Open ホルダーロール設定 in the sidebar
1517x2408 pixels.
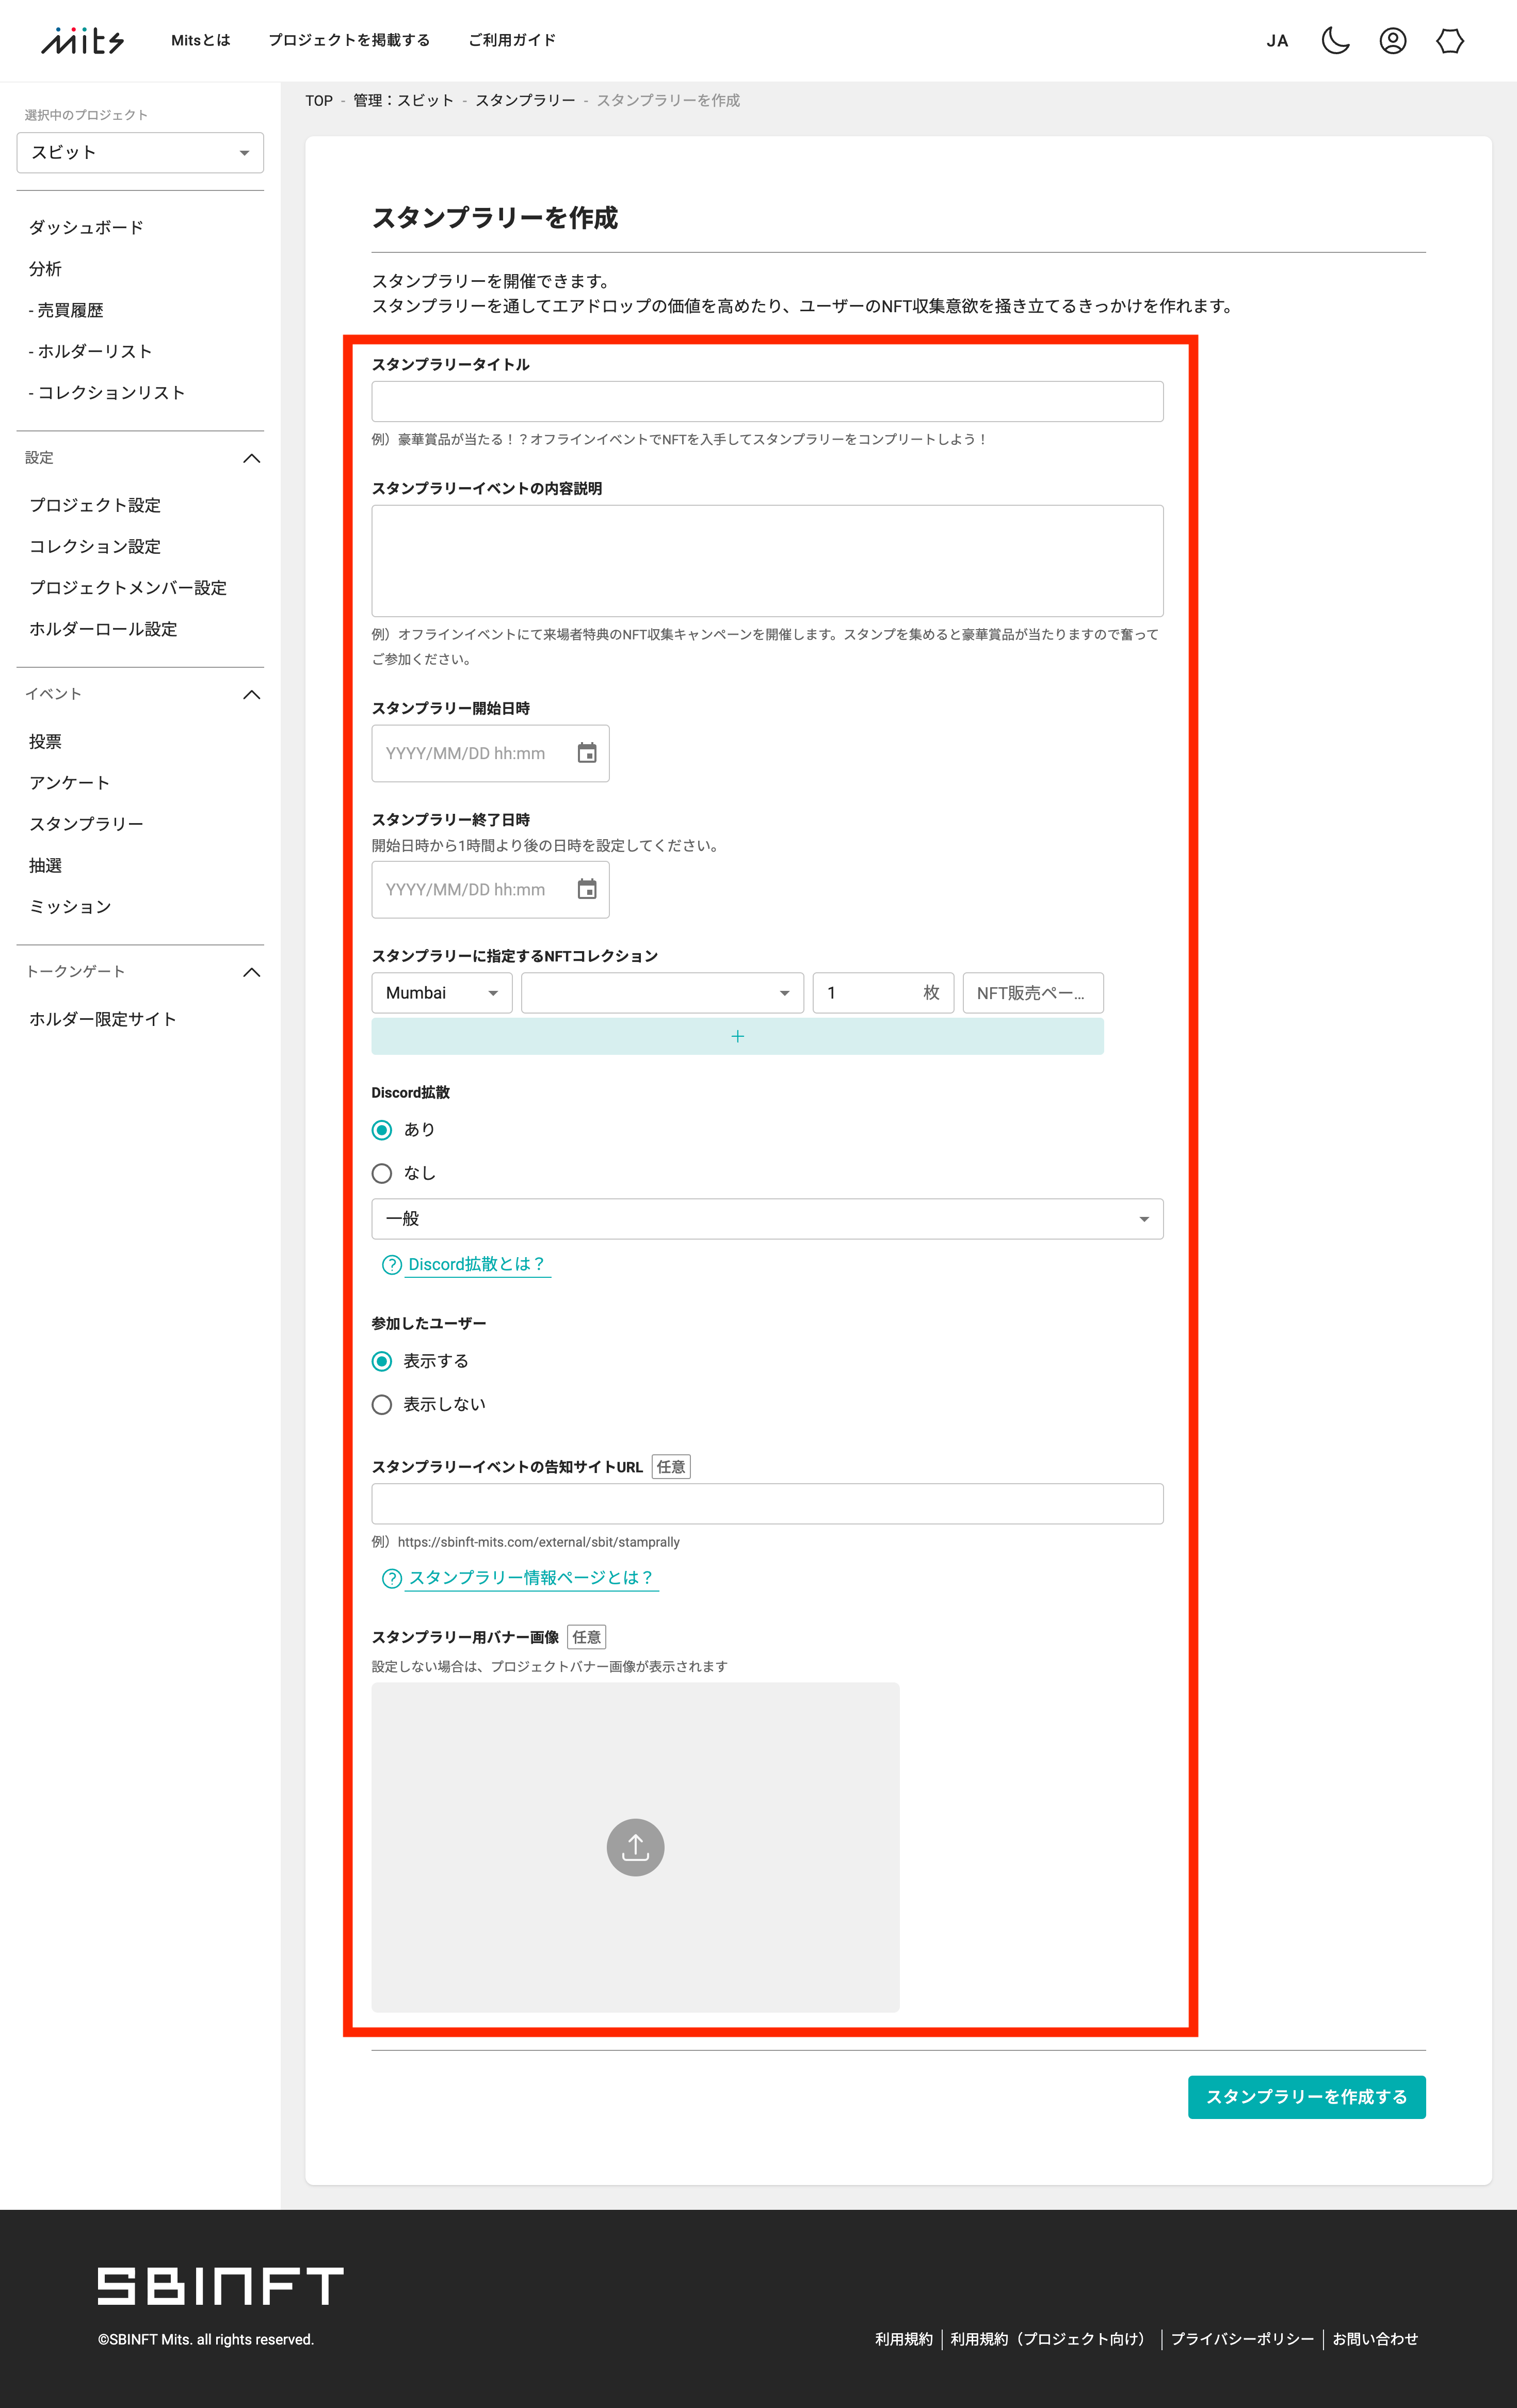103,628
